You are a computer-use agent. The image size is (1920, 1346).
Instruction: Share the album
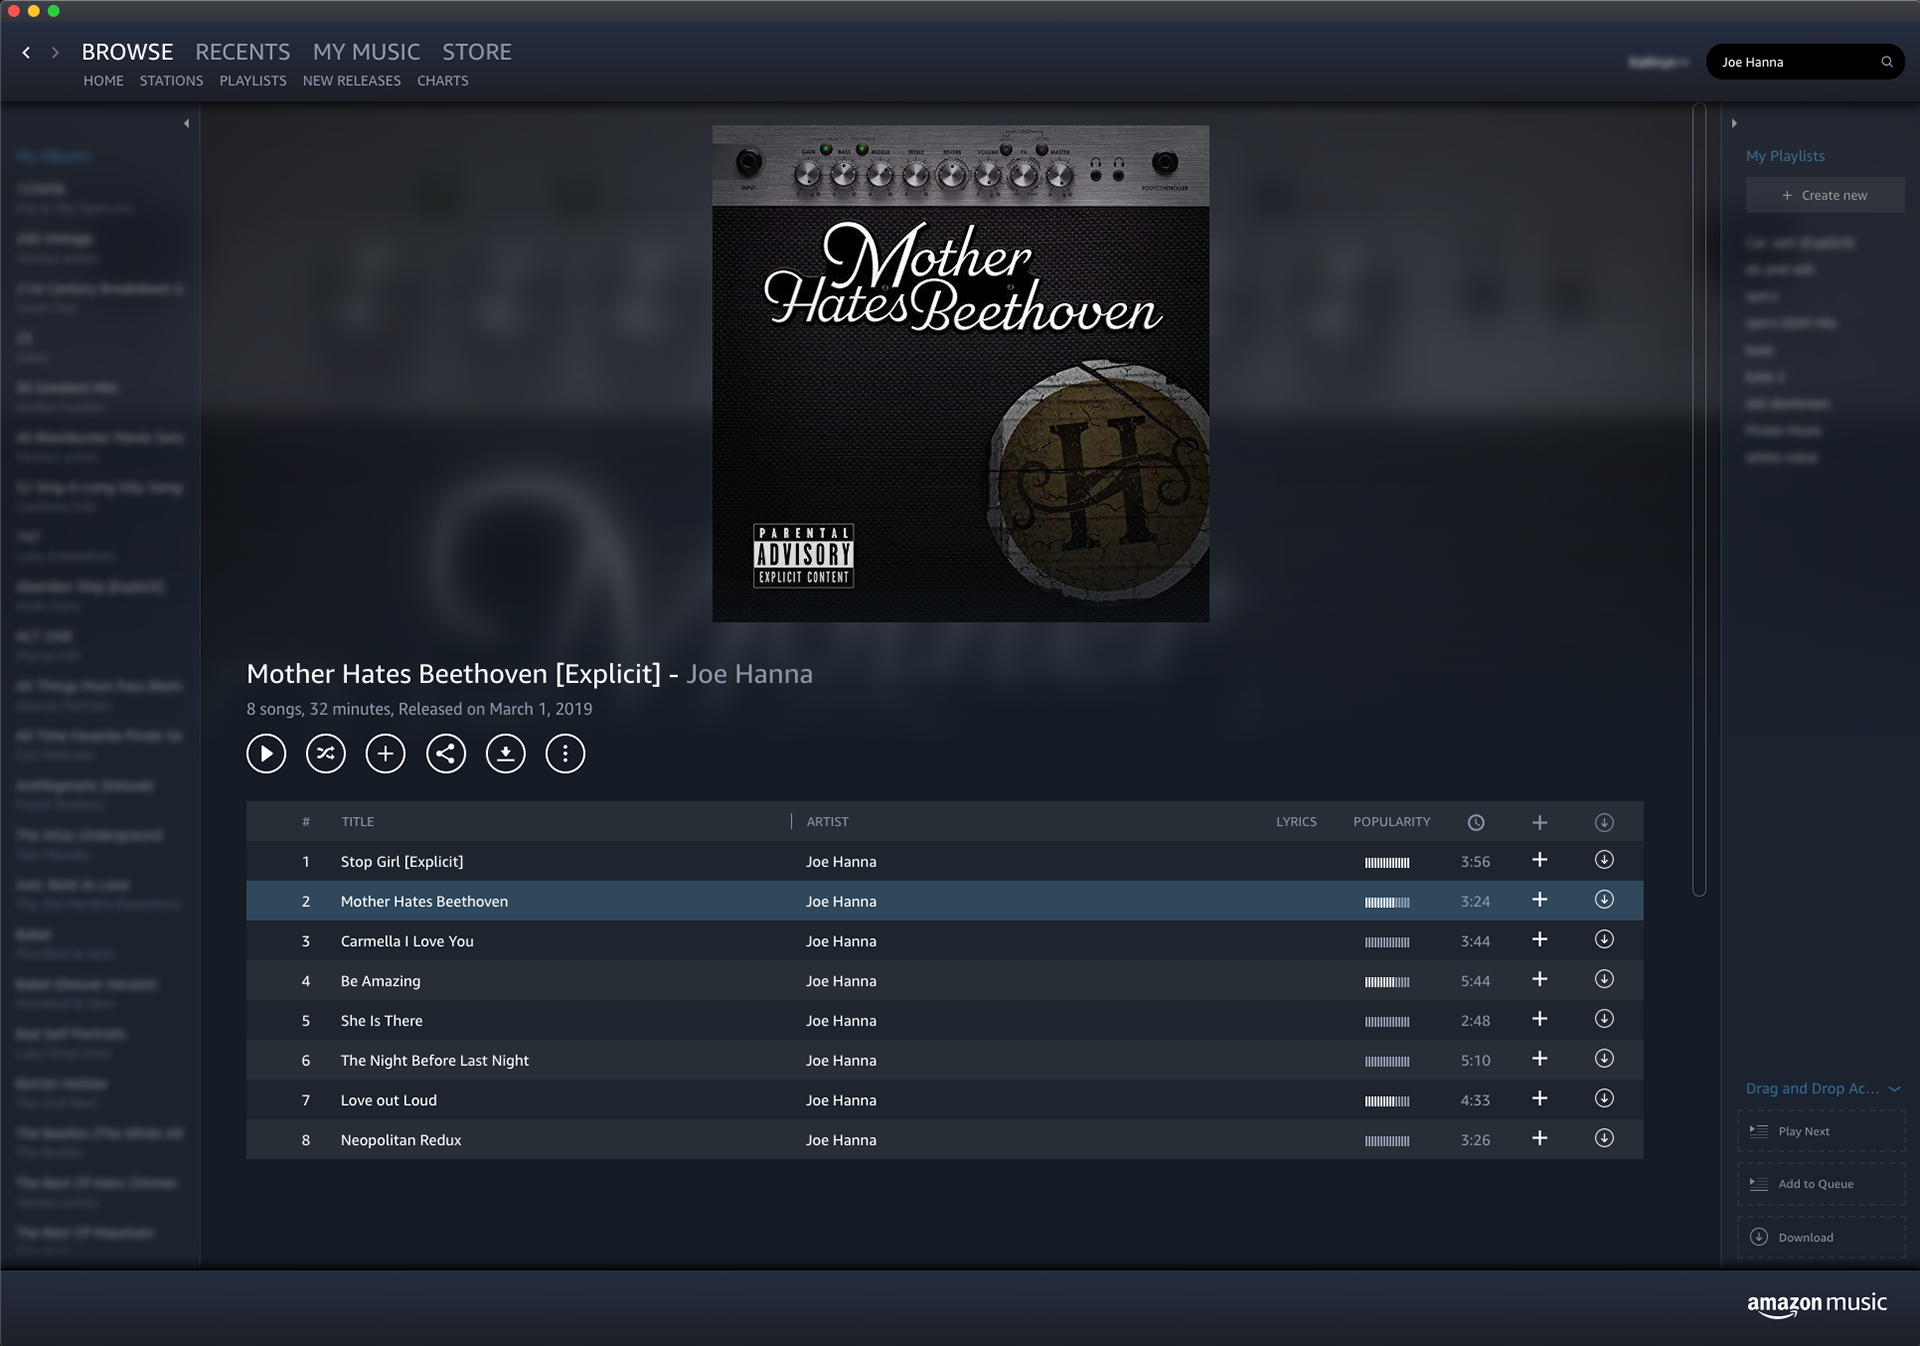point(446,754)
